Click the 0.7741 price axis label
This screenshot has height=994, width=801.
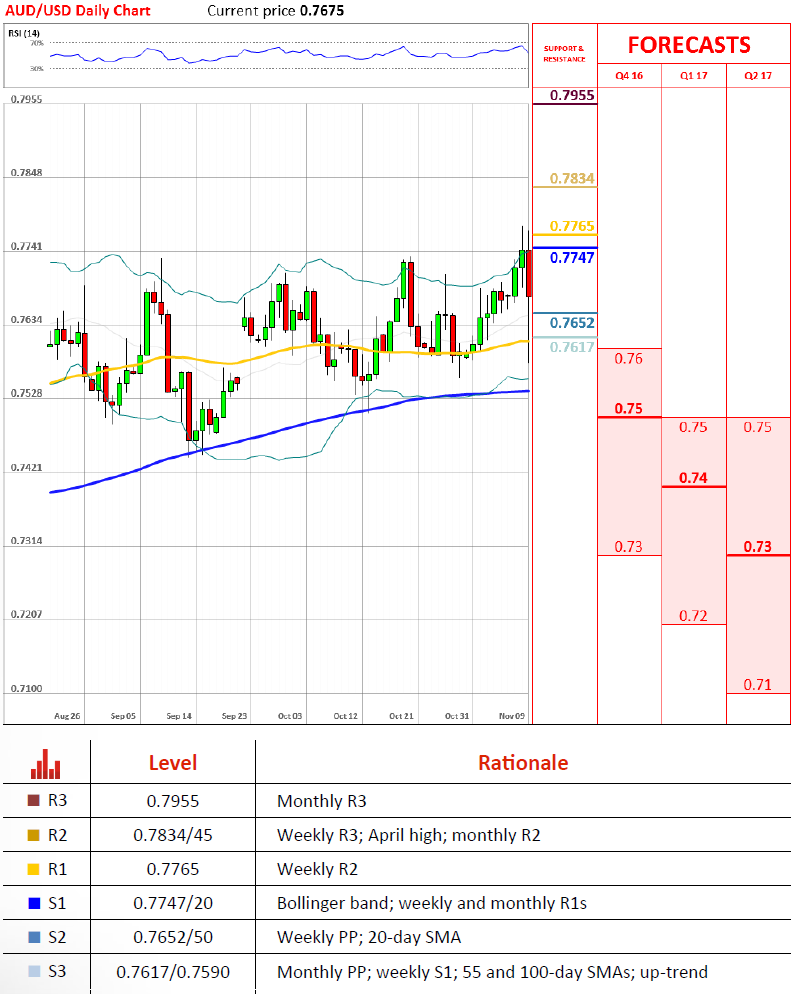coord(27,246)
